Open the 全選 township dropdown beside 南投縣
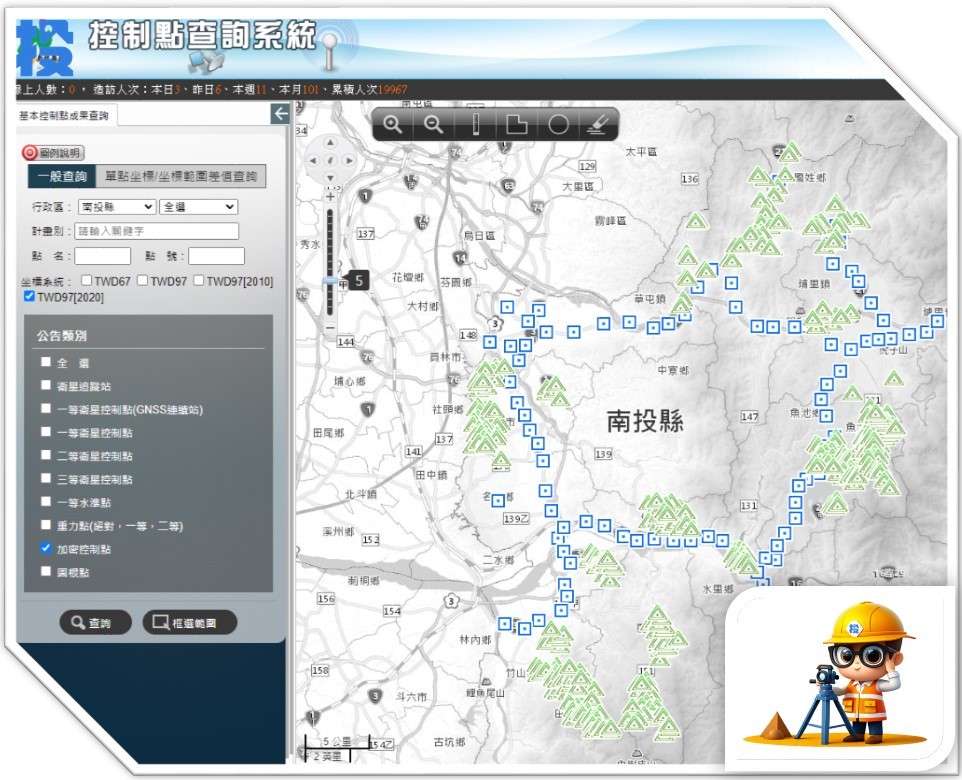This screenshot has height=780, width=962. click(198, 207)
